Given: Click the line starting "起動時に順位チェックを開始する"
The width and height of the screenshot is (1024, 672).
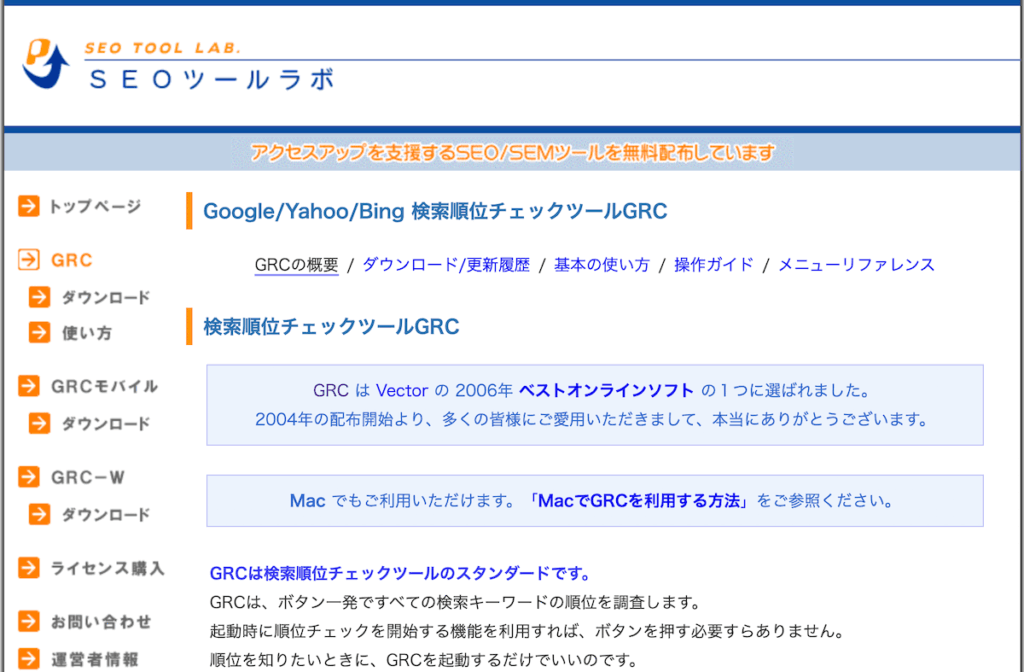Looking at the screenshot, I should pyautogui.click(x=528, y=631).
